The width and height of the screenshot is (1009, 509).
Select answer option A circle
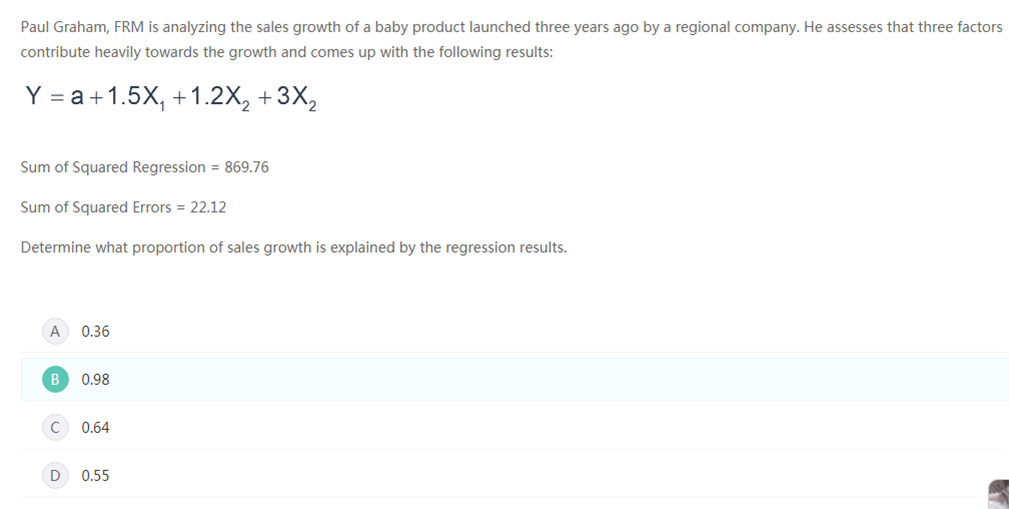55,331
